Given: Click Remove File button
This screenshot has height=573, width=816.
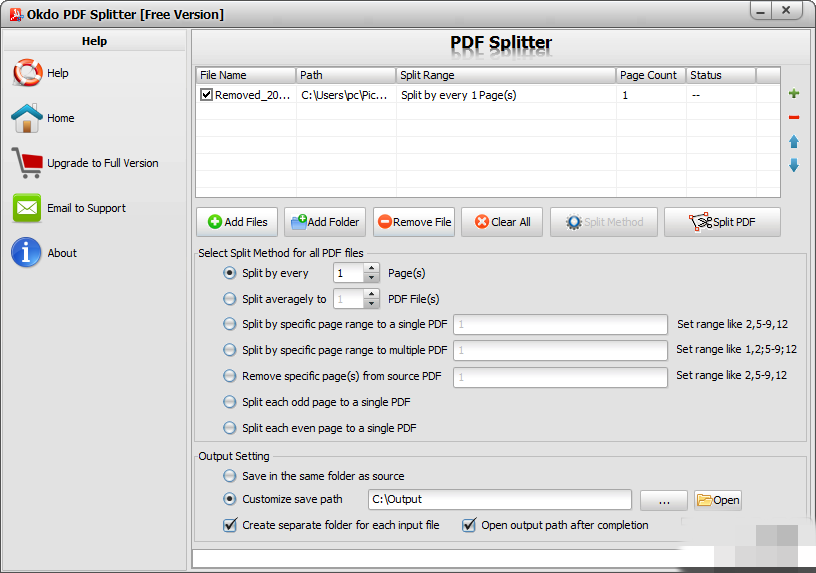Looking at the screenshot, I should point(414,222).
